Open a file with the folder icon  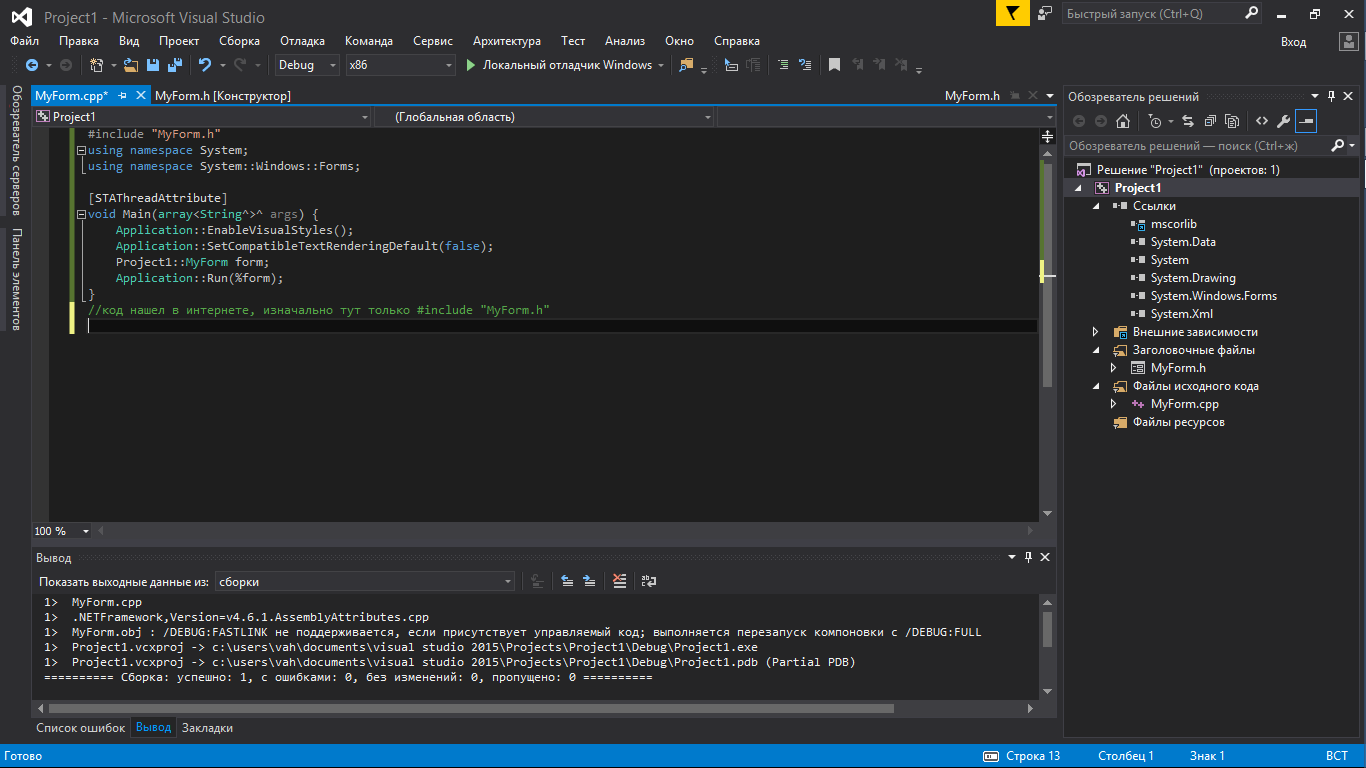(131, 65)
